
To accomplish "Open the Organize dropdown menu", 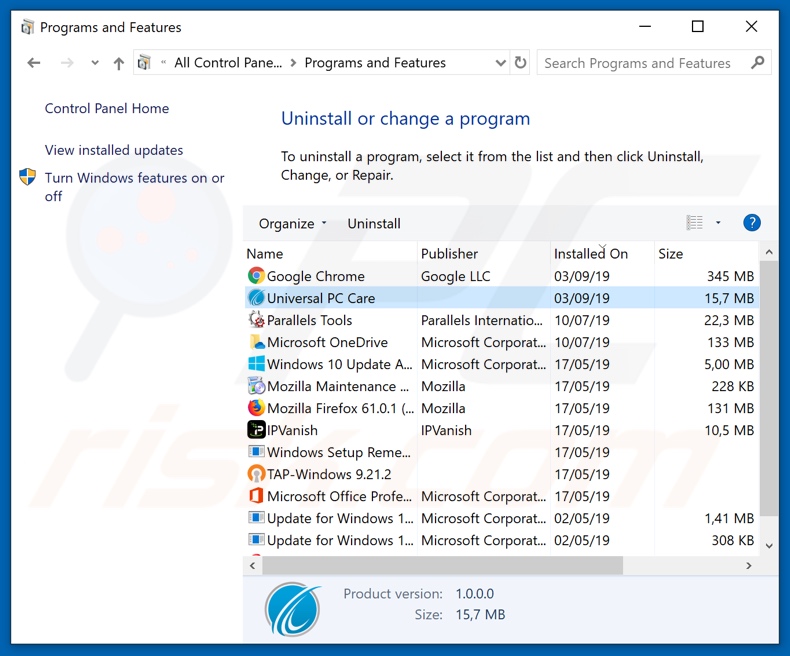I will coord(293,223).
